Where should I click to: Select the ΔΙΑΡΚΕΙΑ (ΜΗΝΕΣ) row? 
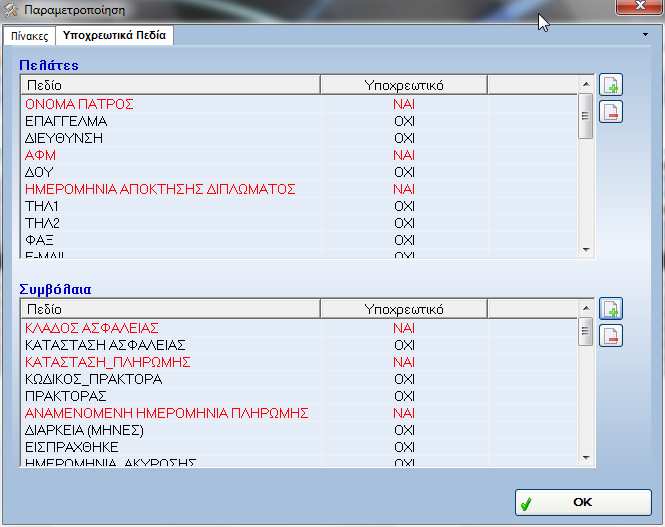(299, 430)
